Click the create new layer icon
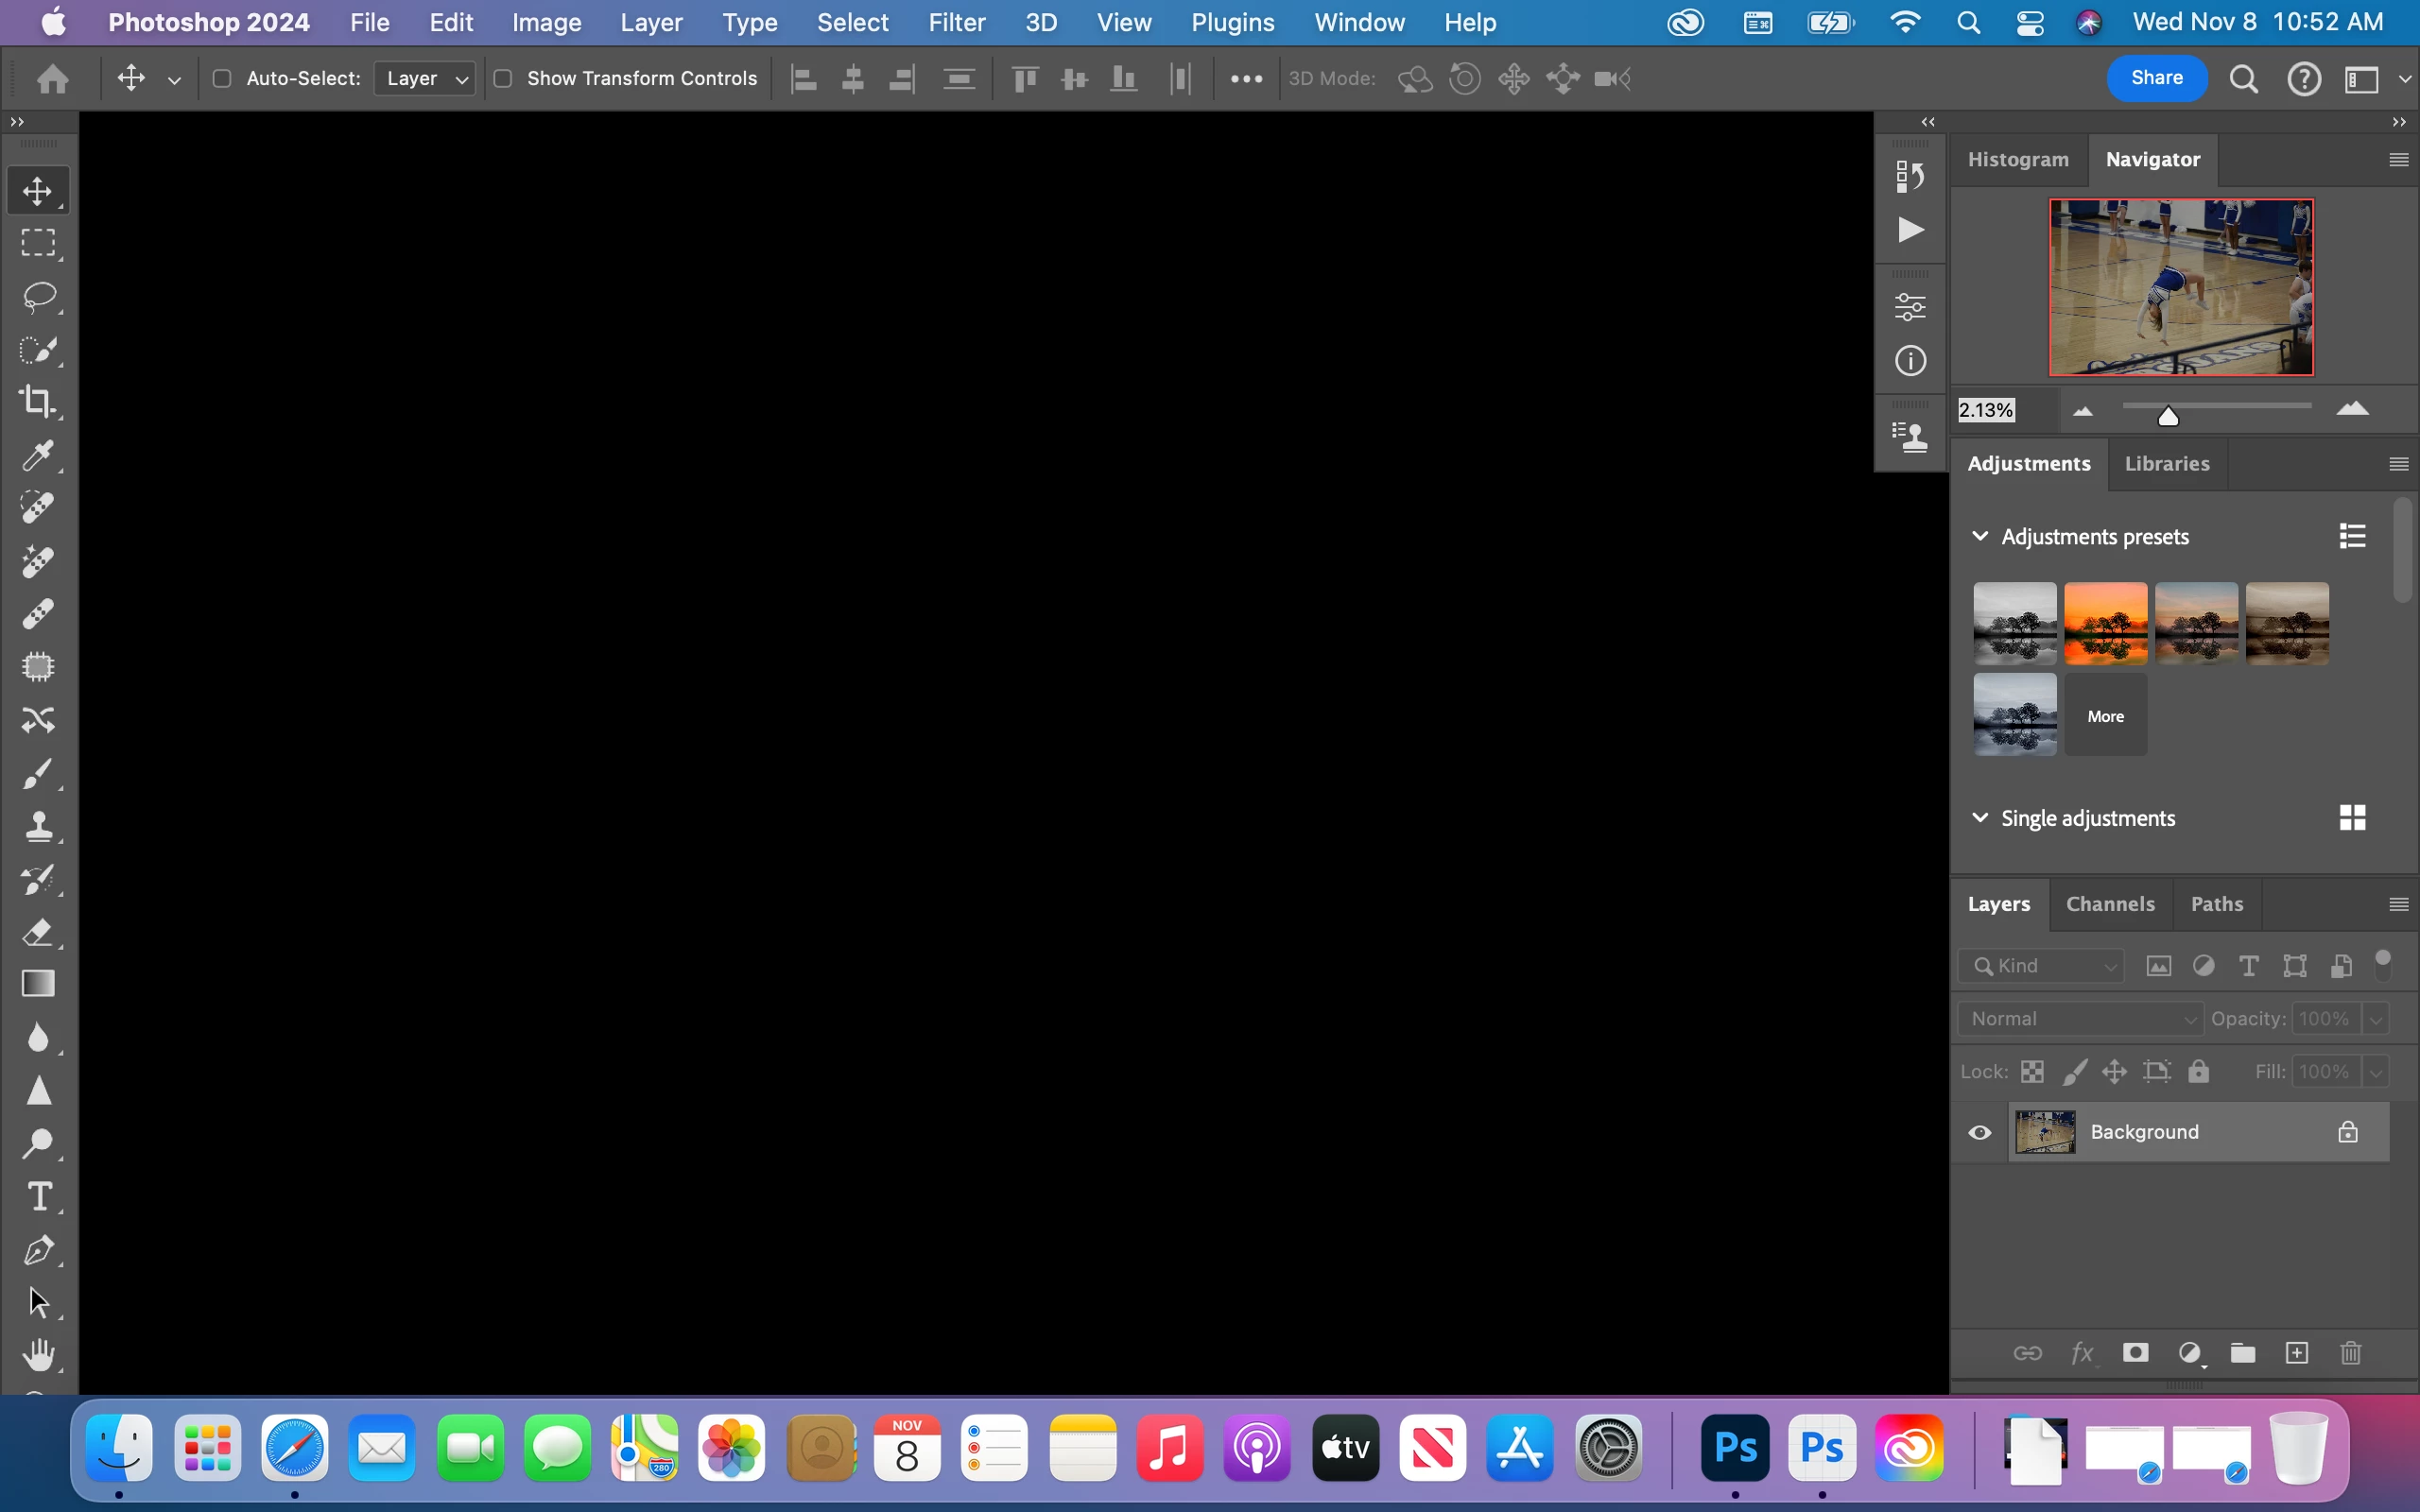The height and width of the screenshot is (1512, 2420). coord(2297,1353)
